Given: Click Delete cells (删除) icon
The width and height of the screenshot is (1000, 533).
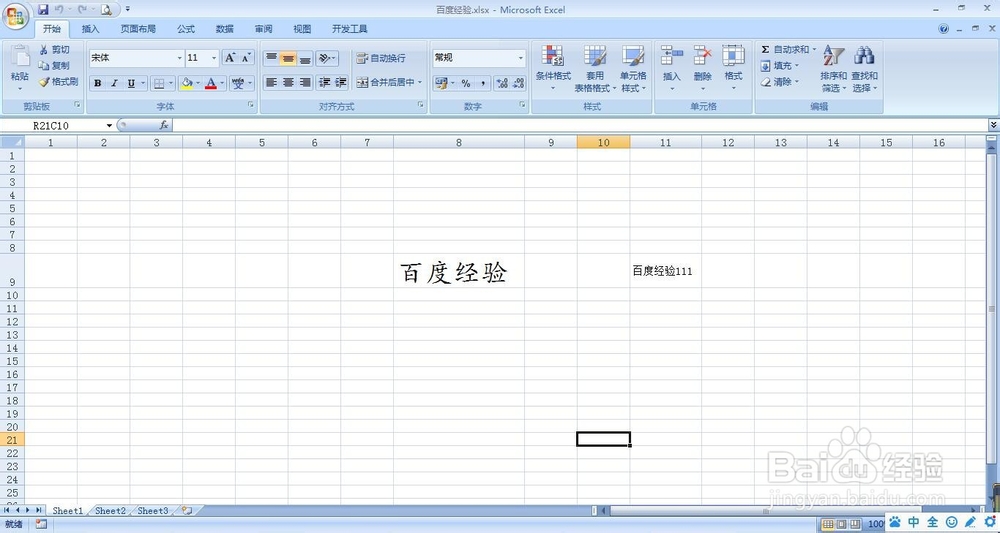Looking at the screenshot, I should 702,55.
